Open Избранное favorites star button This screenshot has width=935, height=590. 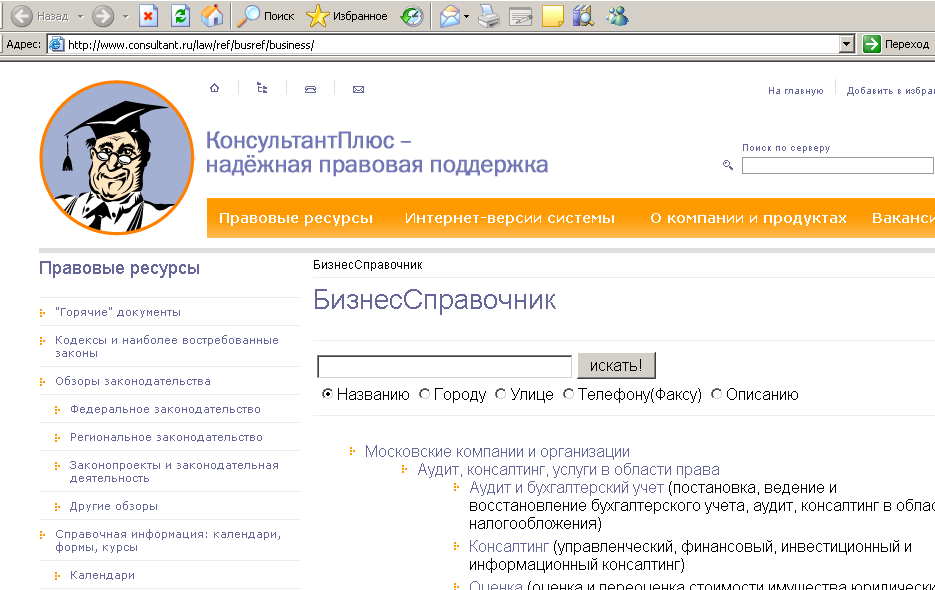coord(347,16)
